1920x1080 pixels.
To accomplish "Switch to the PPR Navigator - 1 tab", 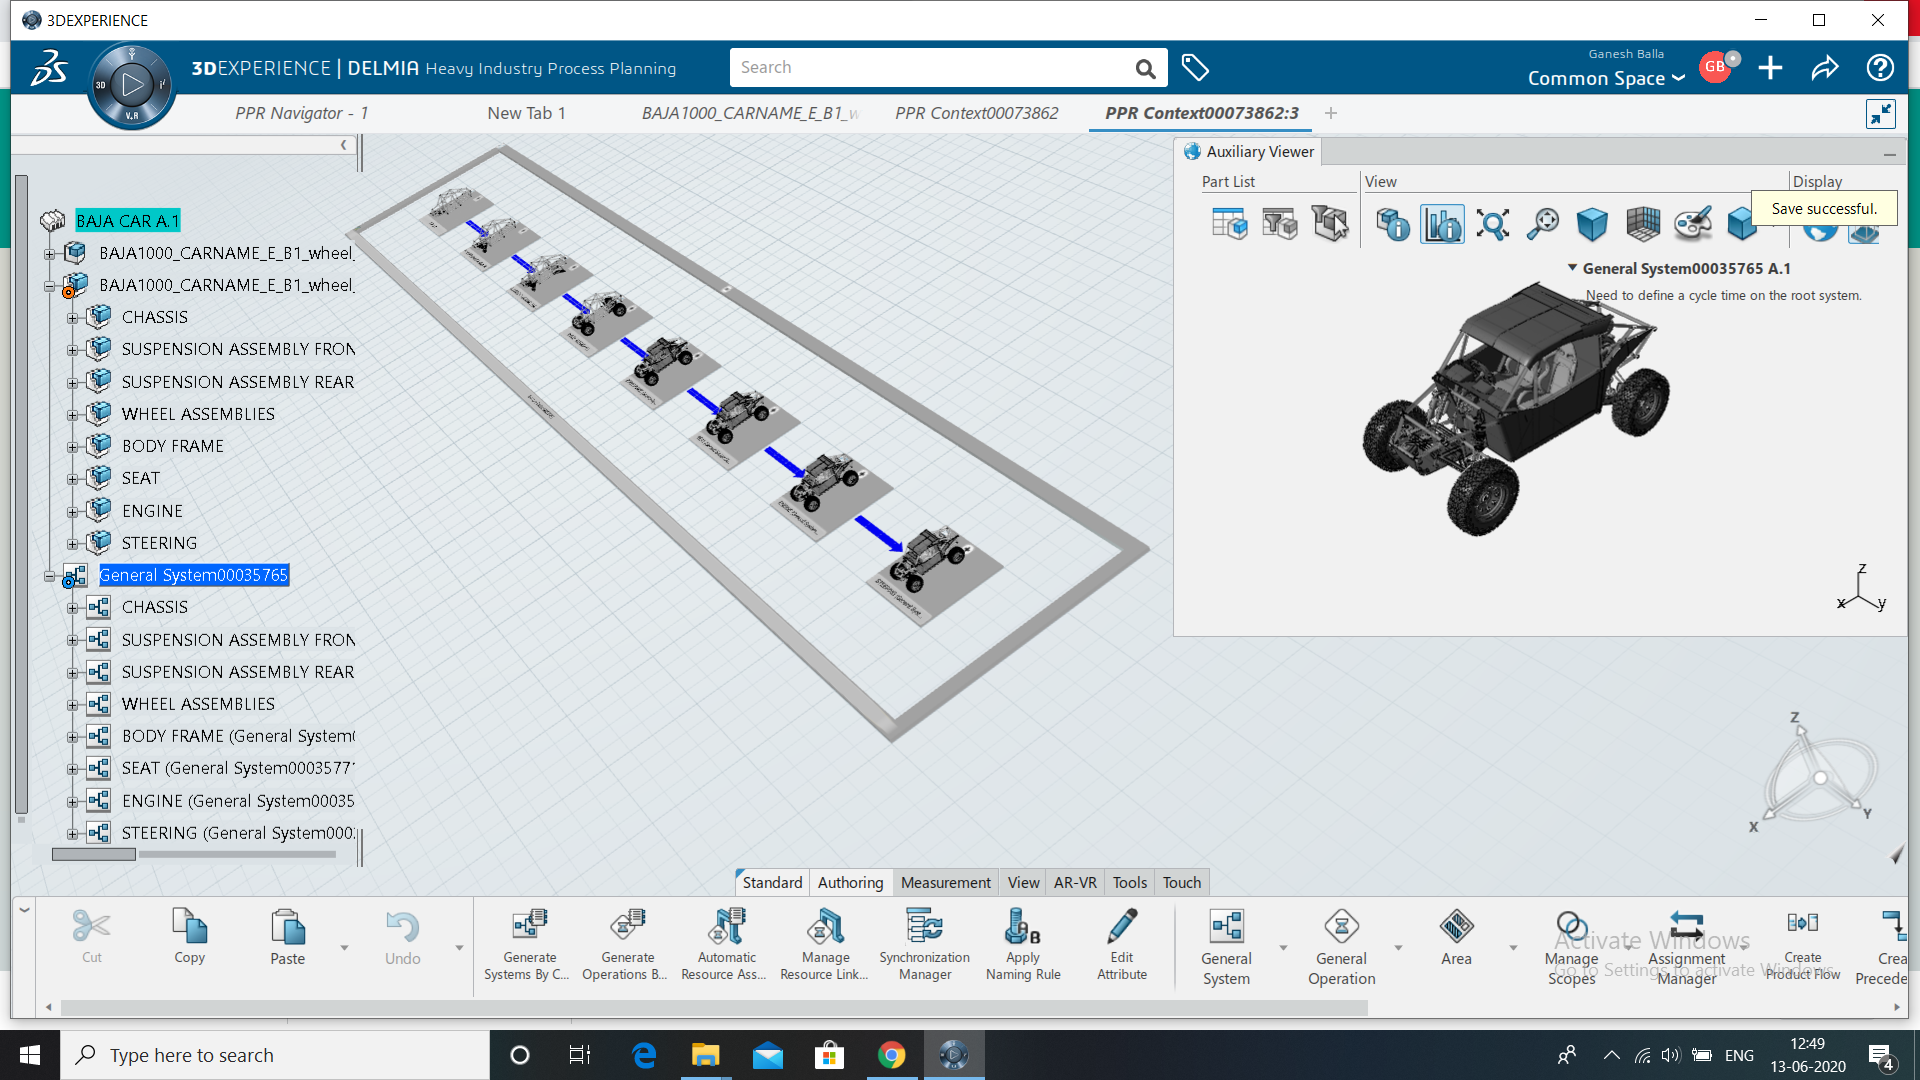I will [302, 113].
